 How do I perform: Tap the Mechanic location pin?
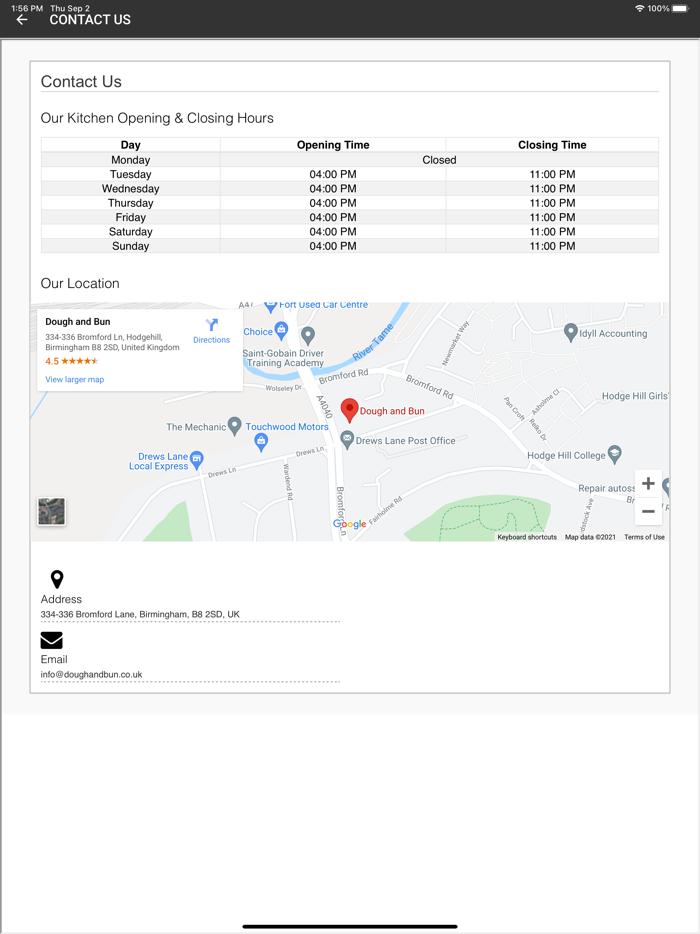235,425
